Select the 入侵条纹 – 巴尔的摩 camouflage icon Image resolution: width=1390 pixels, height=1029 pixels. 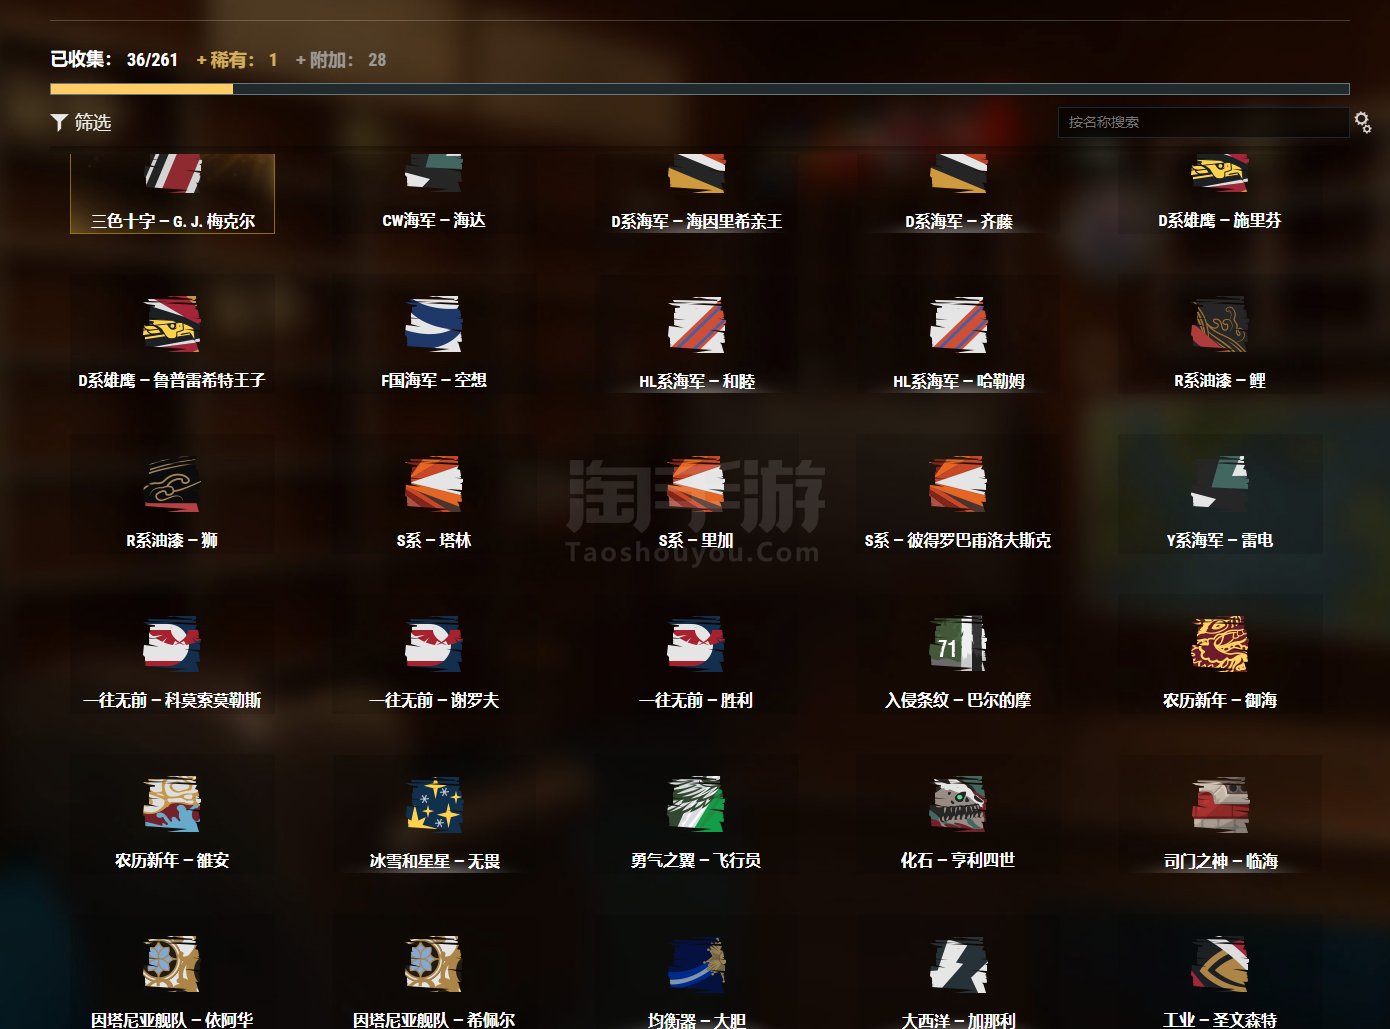pyautogui.click(x=958, y=644)
